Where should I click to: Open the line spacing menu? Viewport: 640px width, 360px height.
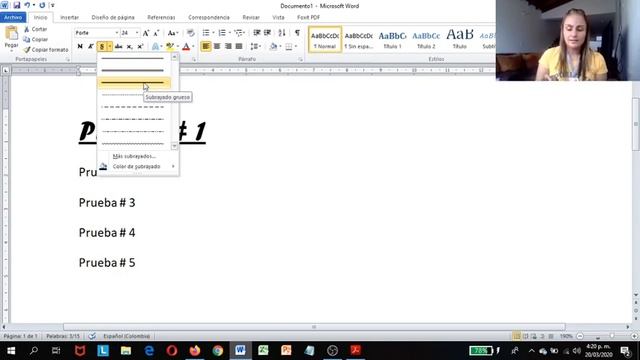click(x=255, y=47)
